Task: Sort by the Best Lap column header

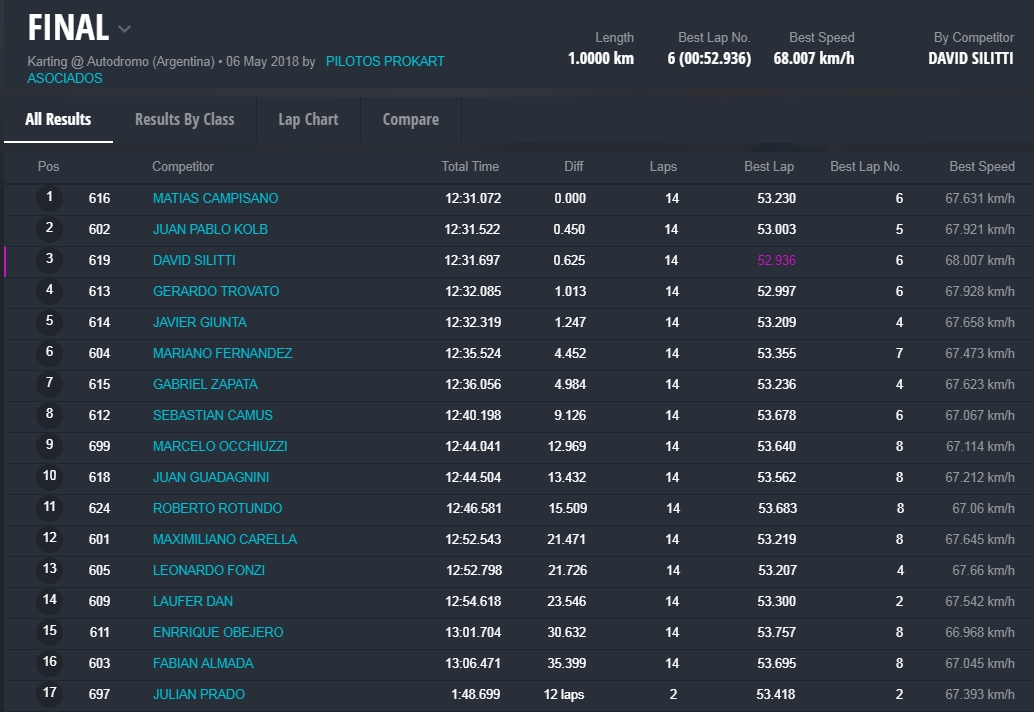Action: pyautogui.click(x=768, y=166)
